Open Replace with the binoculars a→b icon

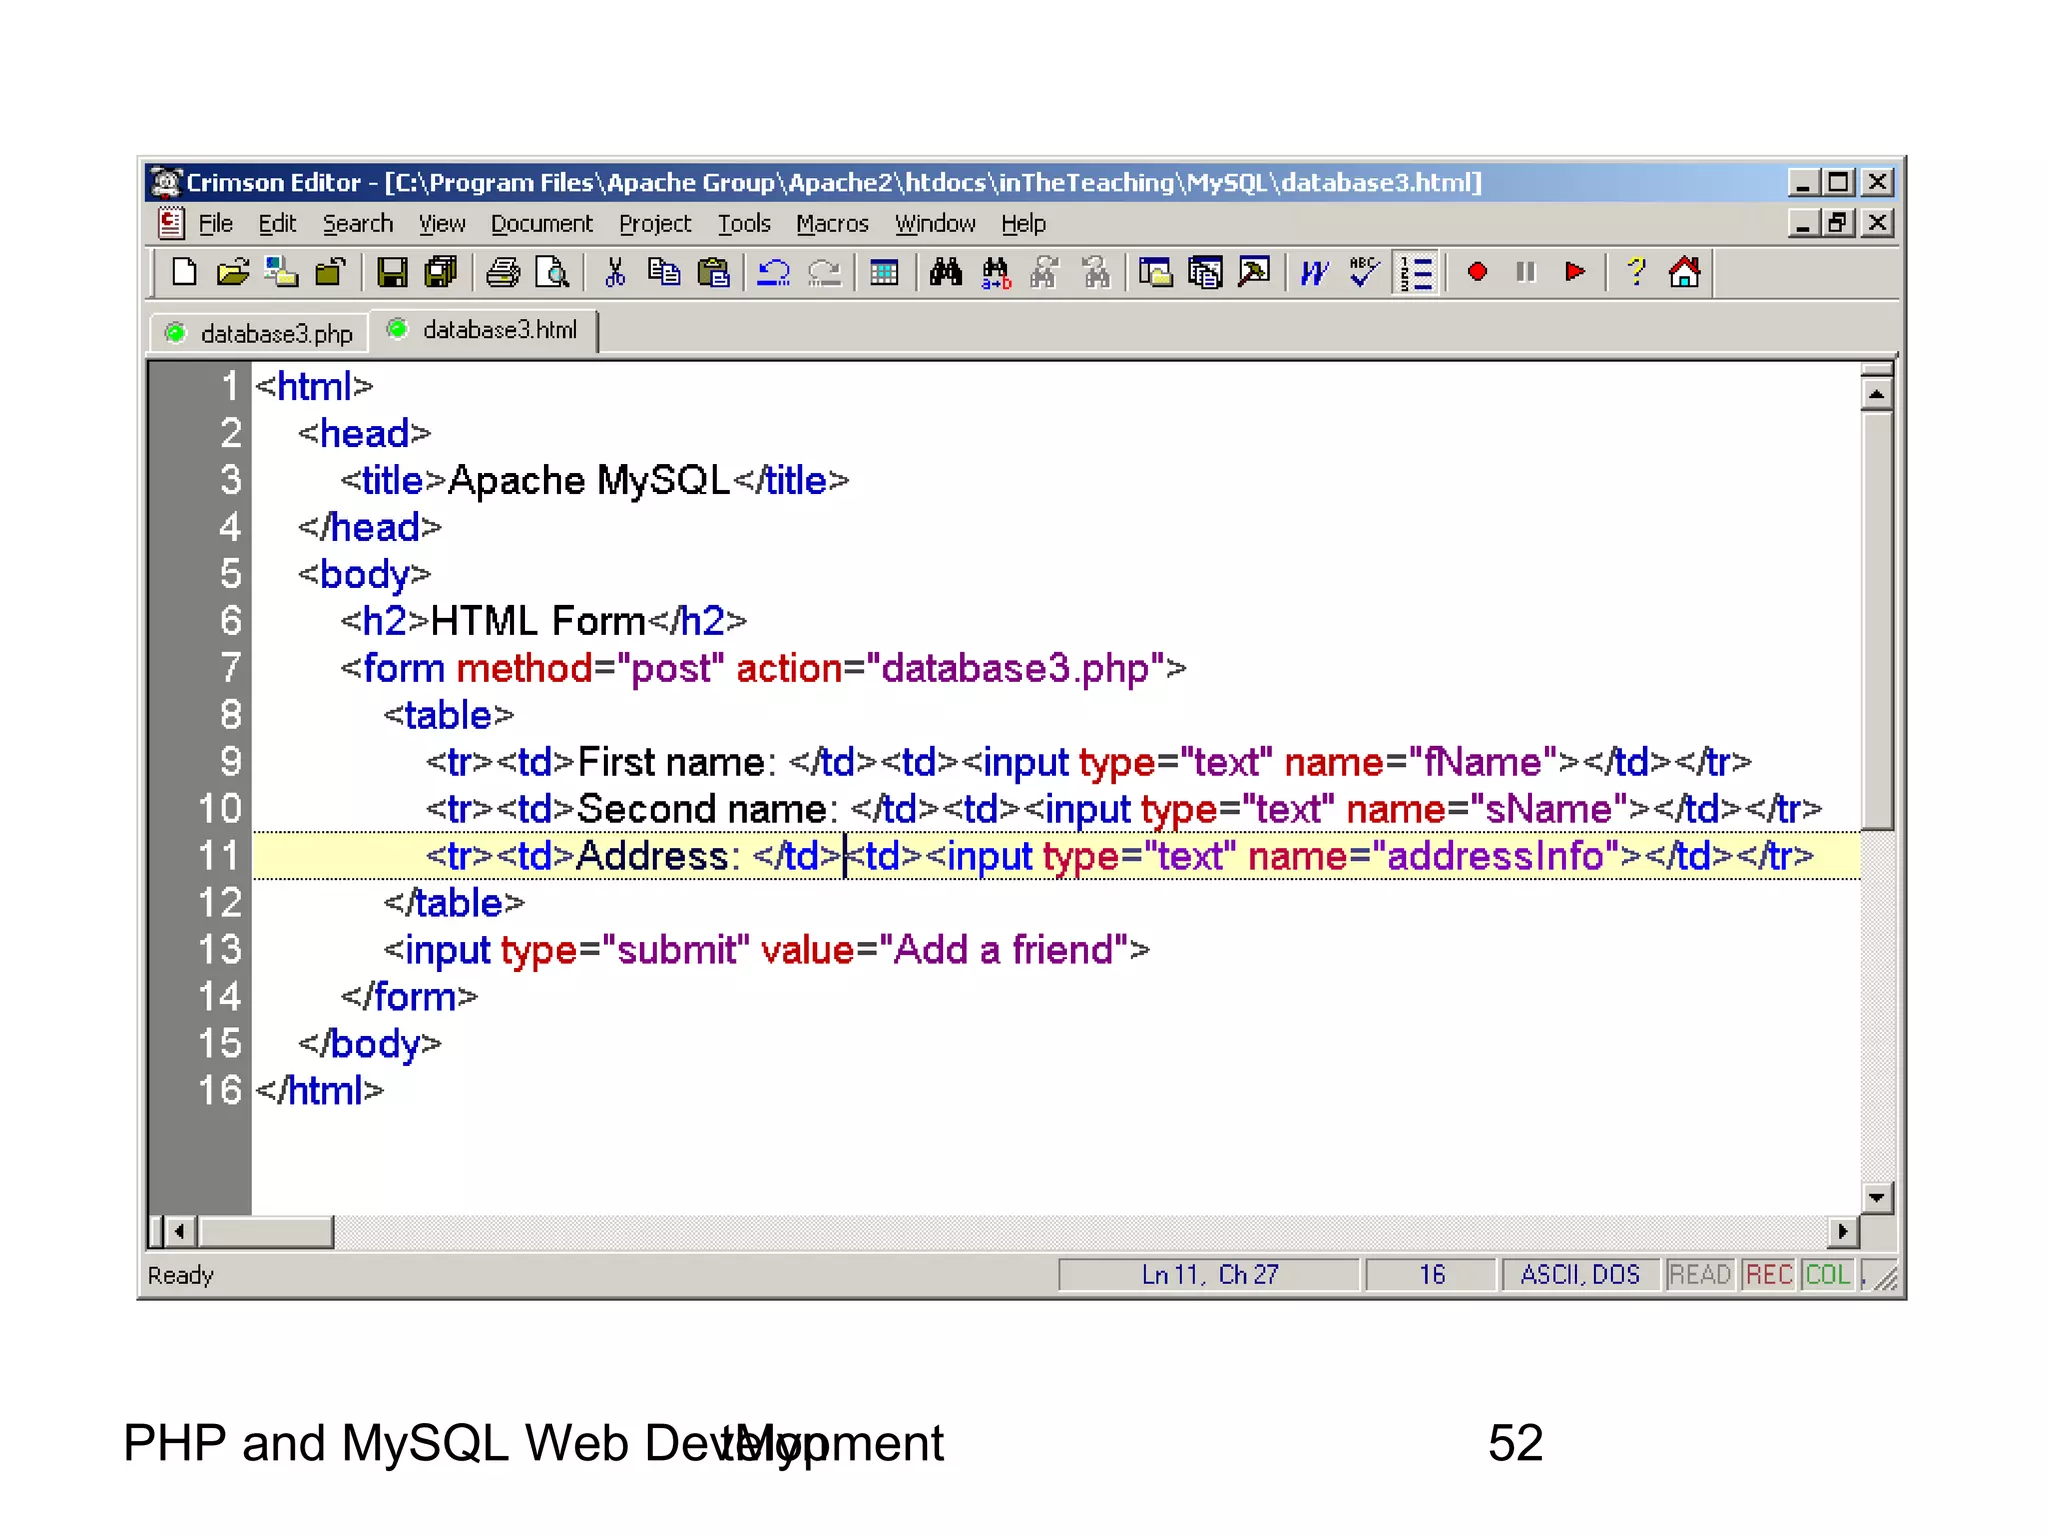996,272
